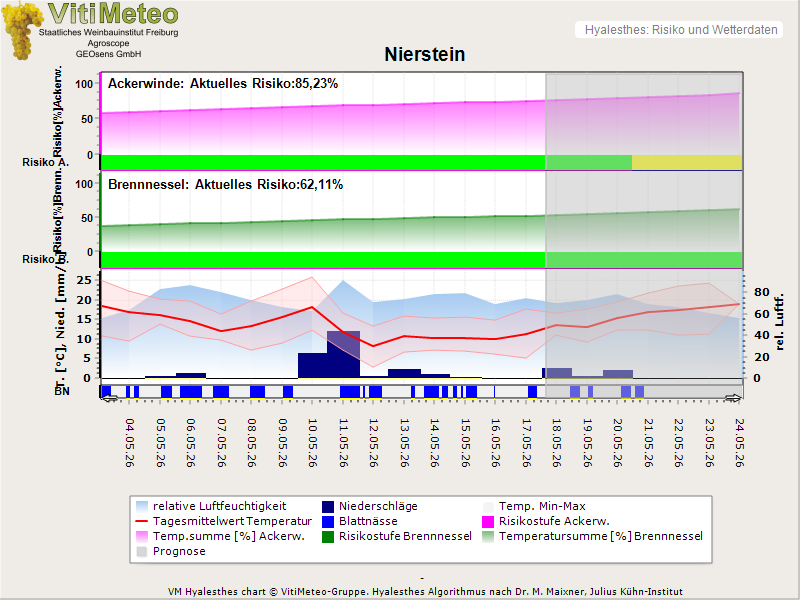
Task: Click the 18.05.26 date axis label
Action: click(556, 443)
